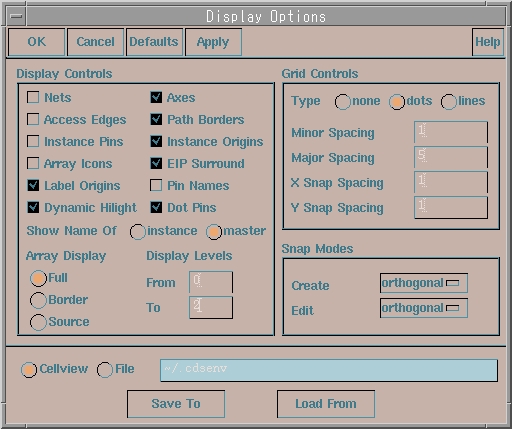
Task: Uncheck the Label Origins checkbox
Action: click(x=33, y=185)
